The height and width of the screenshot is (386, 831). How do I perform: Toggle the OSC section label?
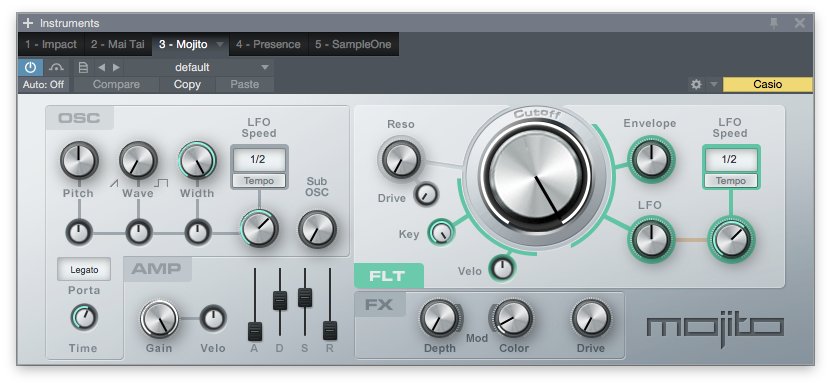[x=79, y=118]
